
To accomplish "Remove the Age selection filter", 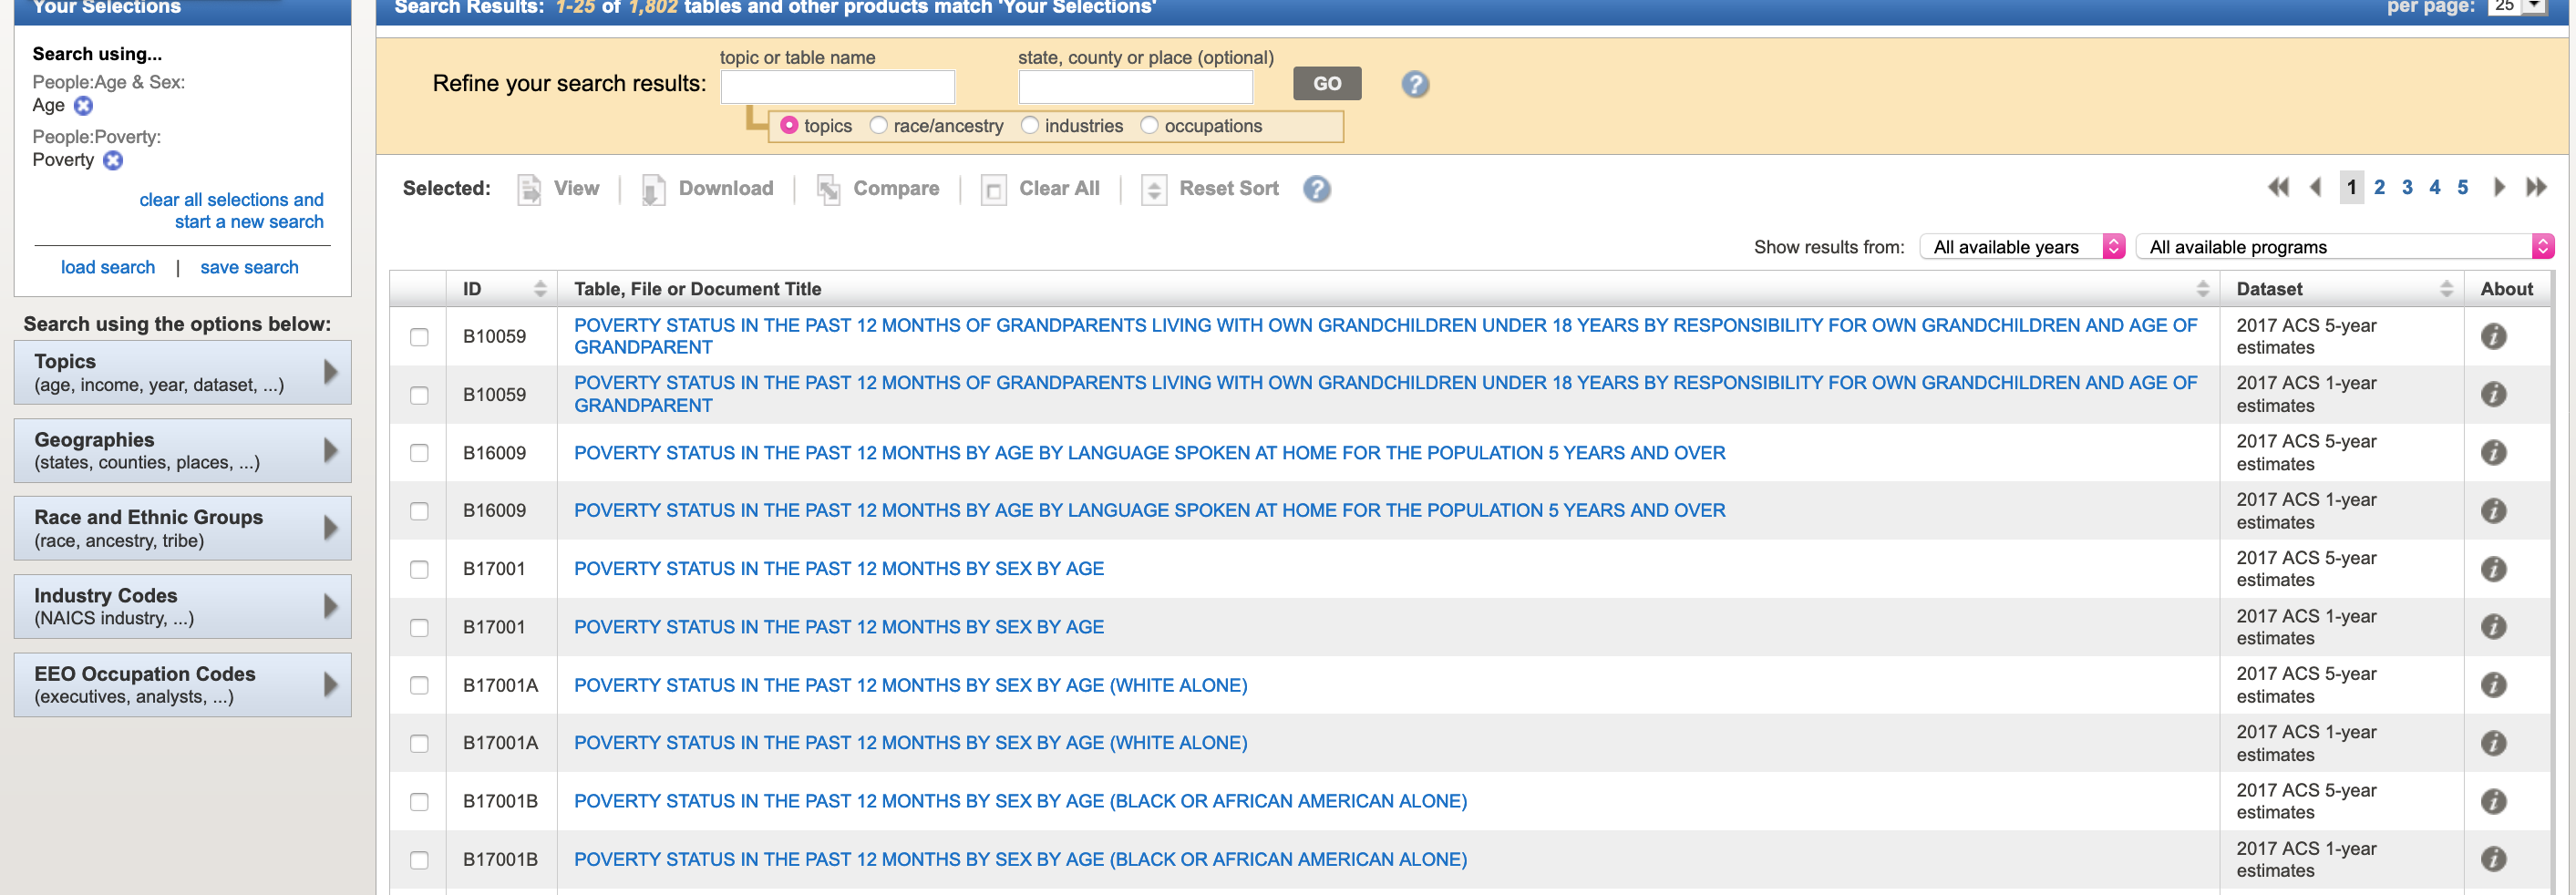I will (84, 106).
